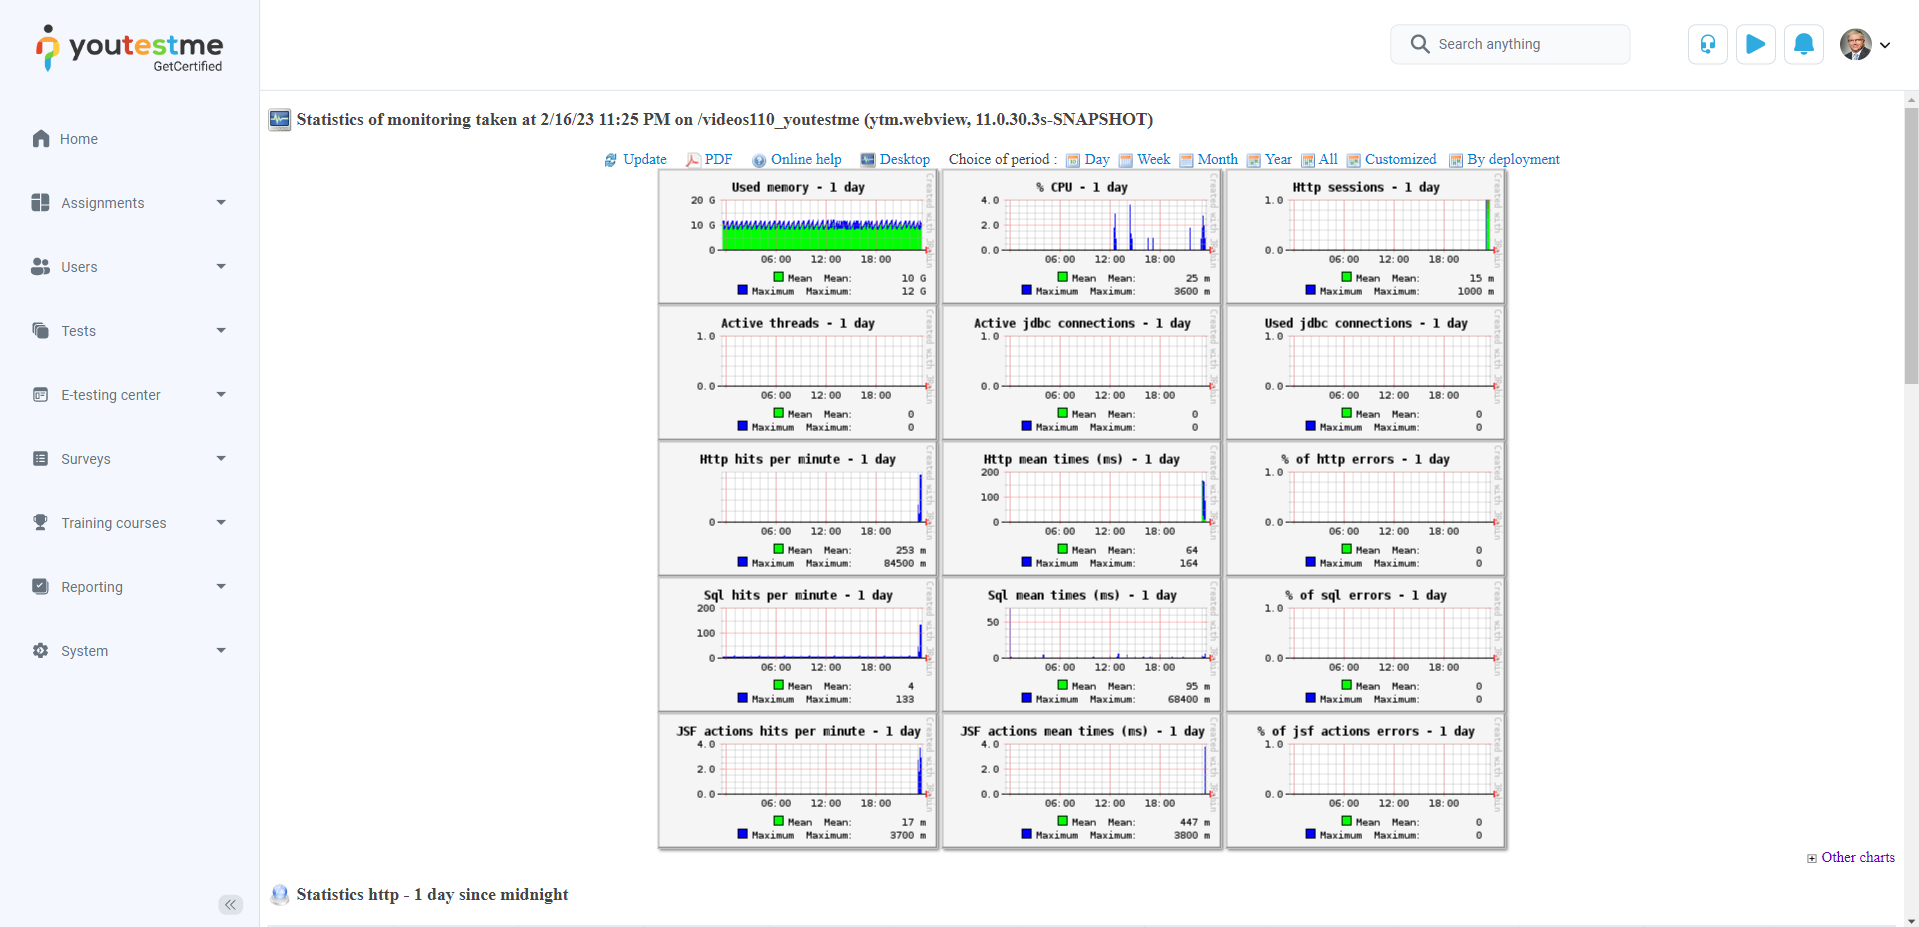
Task: Open the Used memory chart thumbnail
Action: [797, 237]
